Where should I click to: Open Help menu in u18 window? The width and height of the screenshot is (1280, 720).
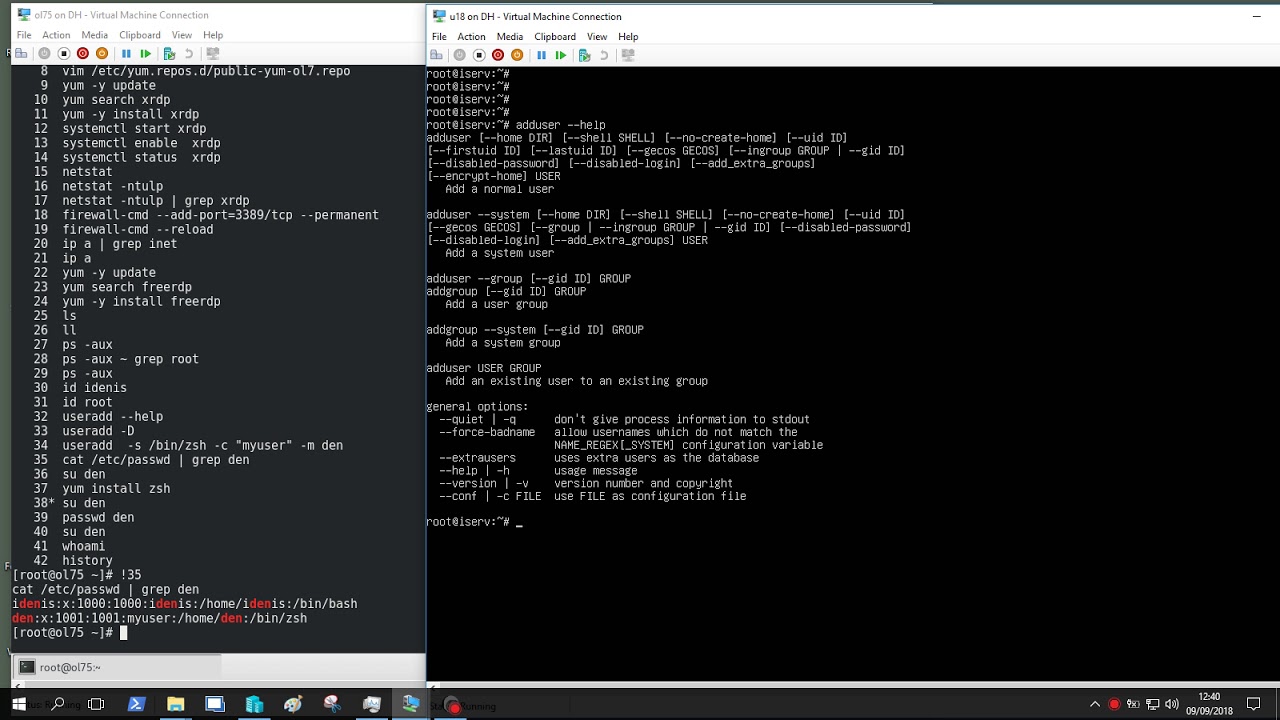click(628, 37)
